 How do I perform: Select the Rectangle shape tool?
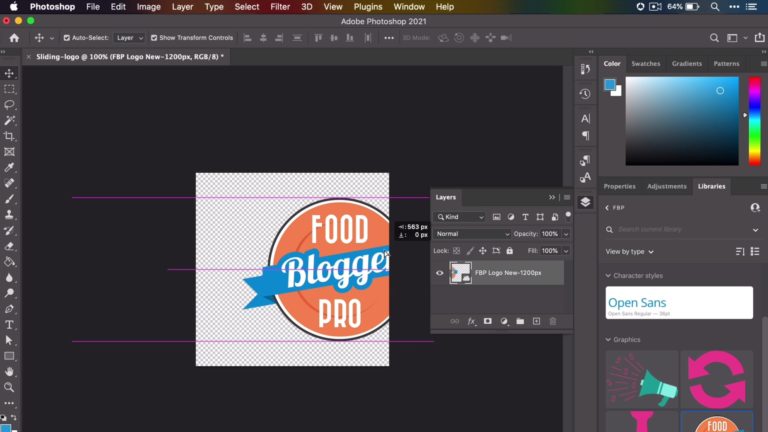click(9, 356)
